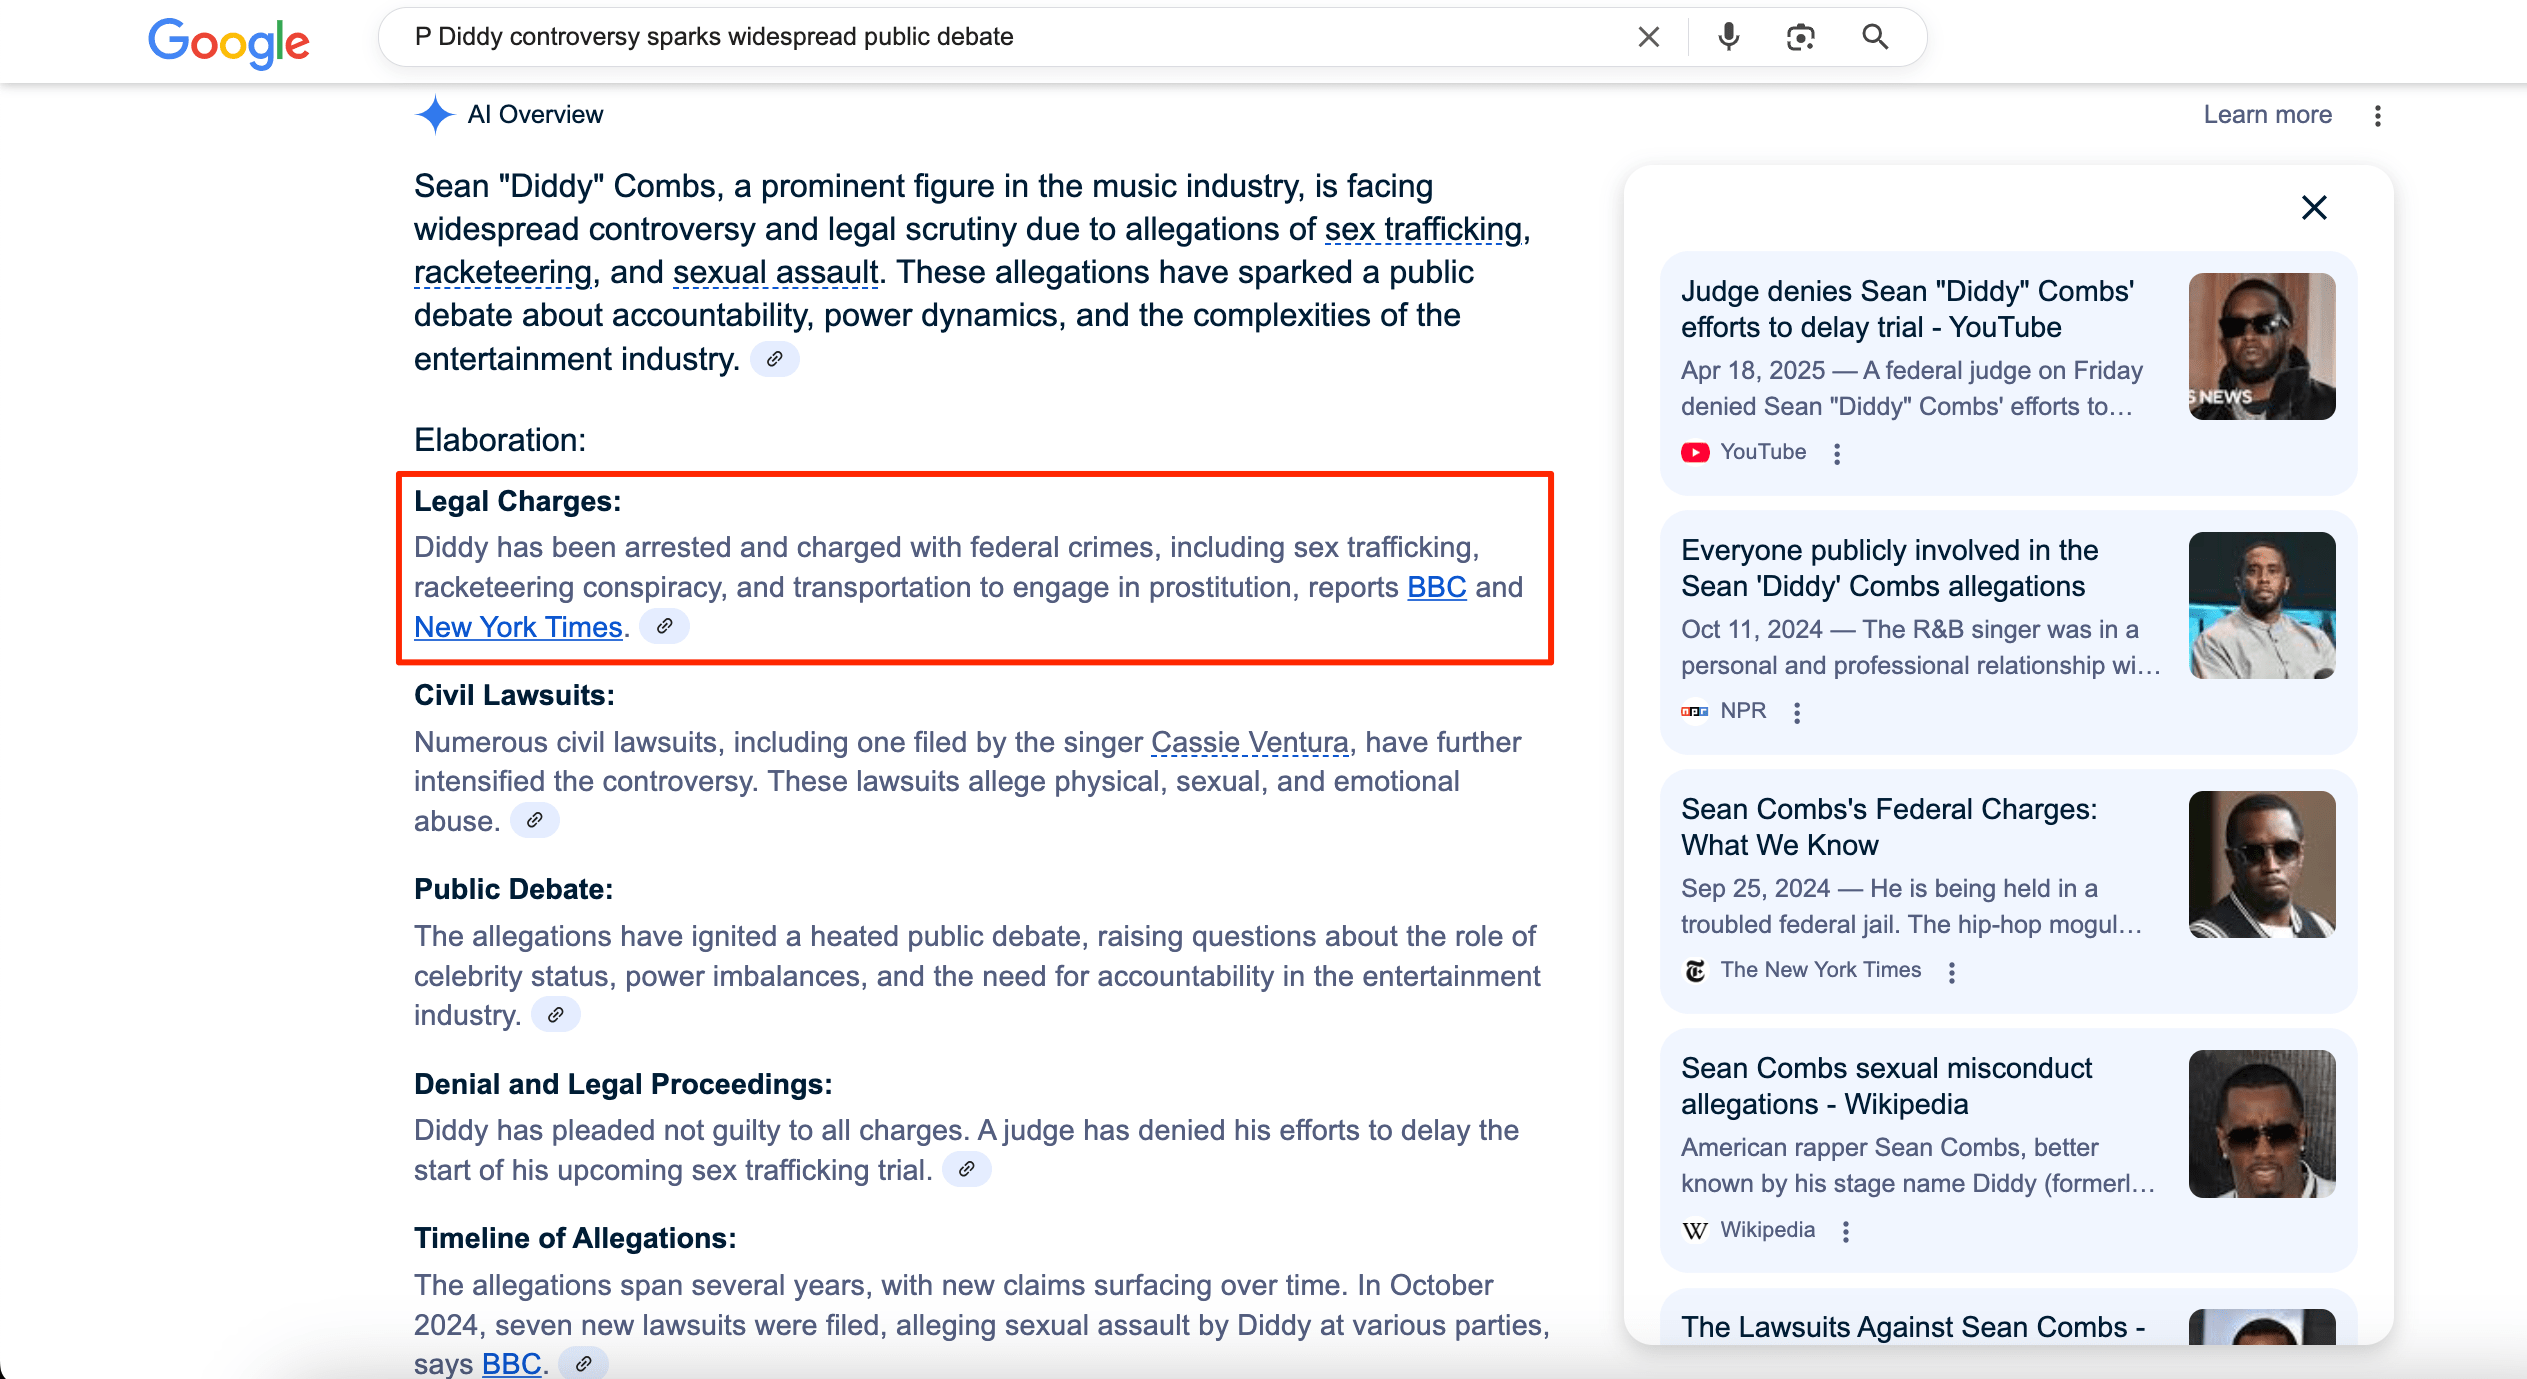The width and height of the screenshot is (2527, 1379).
Task: Click The New York Times favicon icon
Action: pos(1695,971)
